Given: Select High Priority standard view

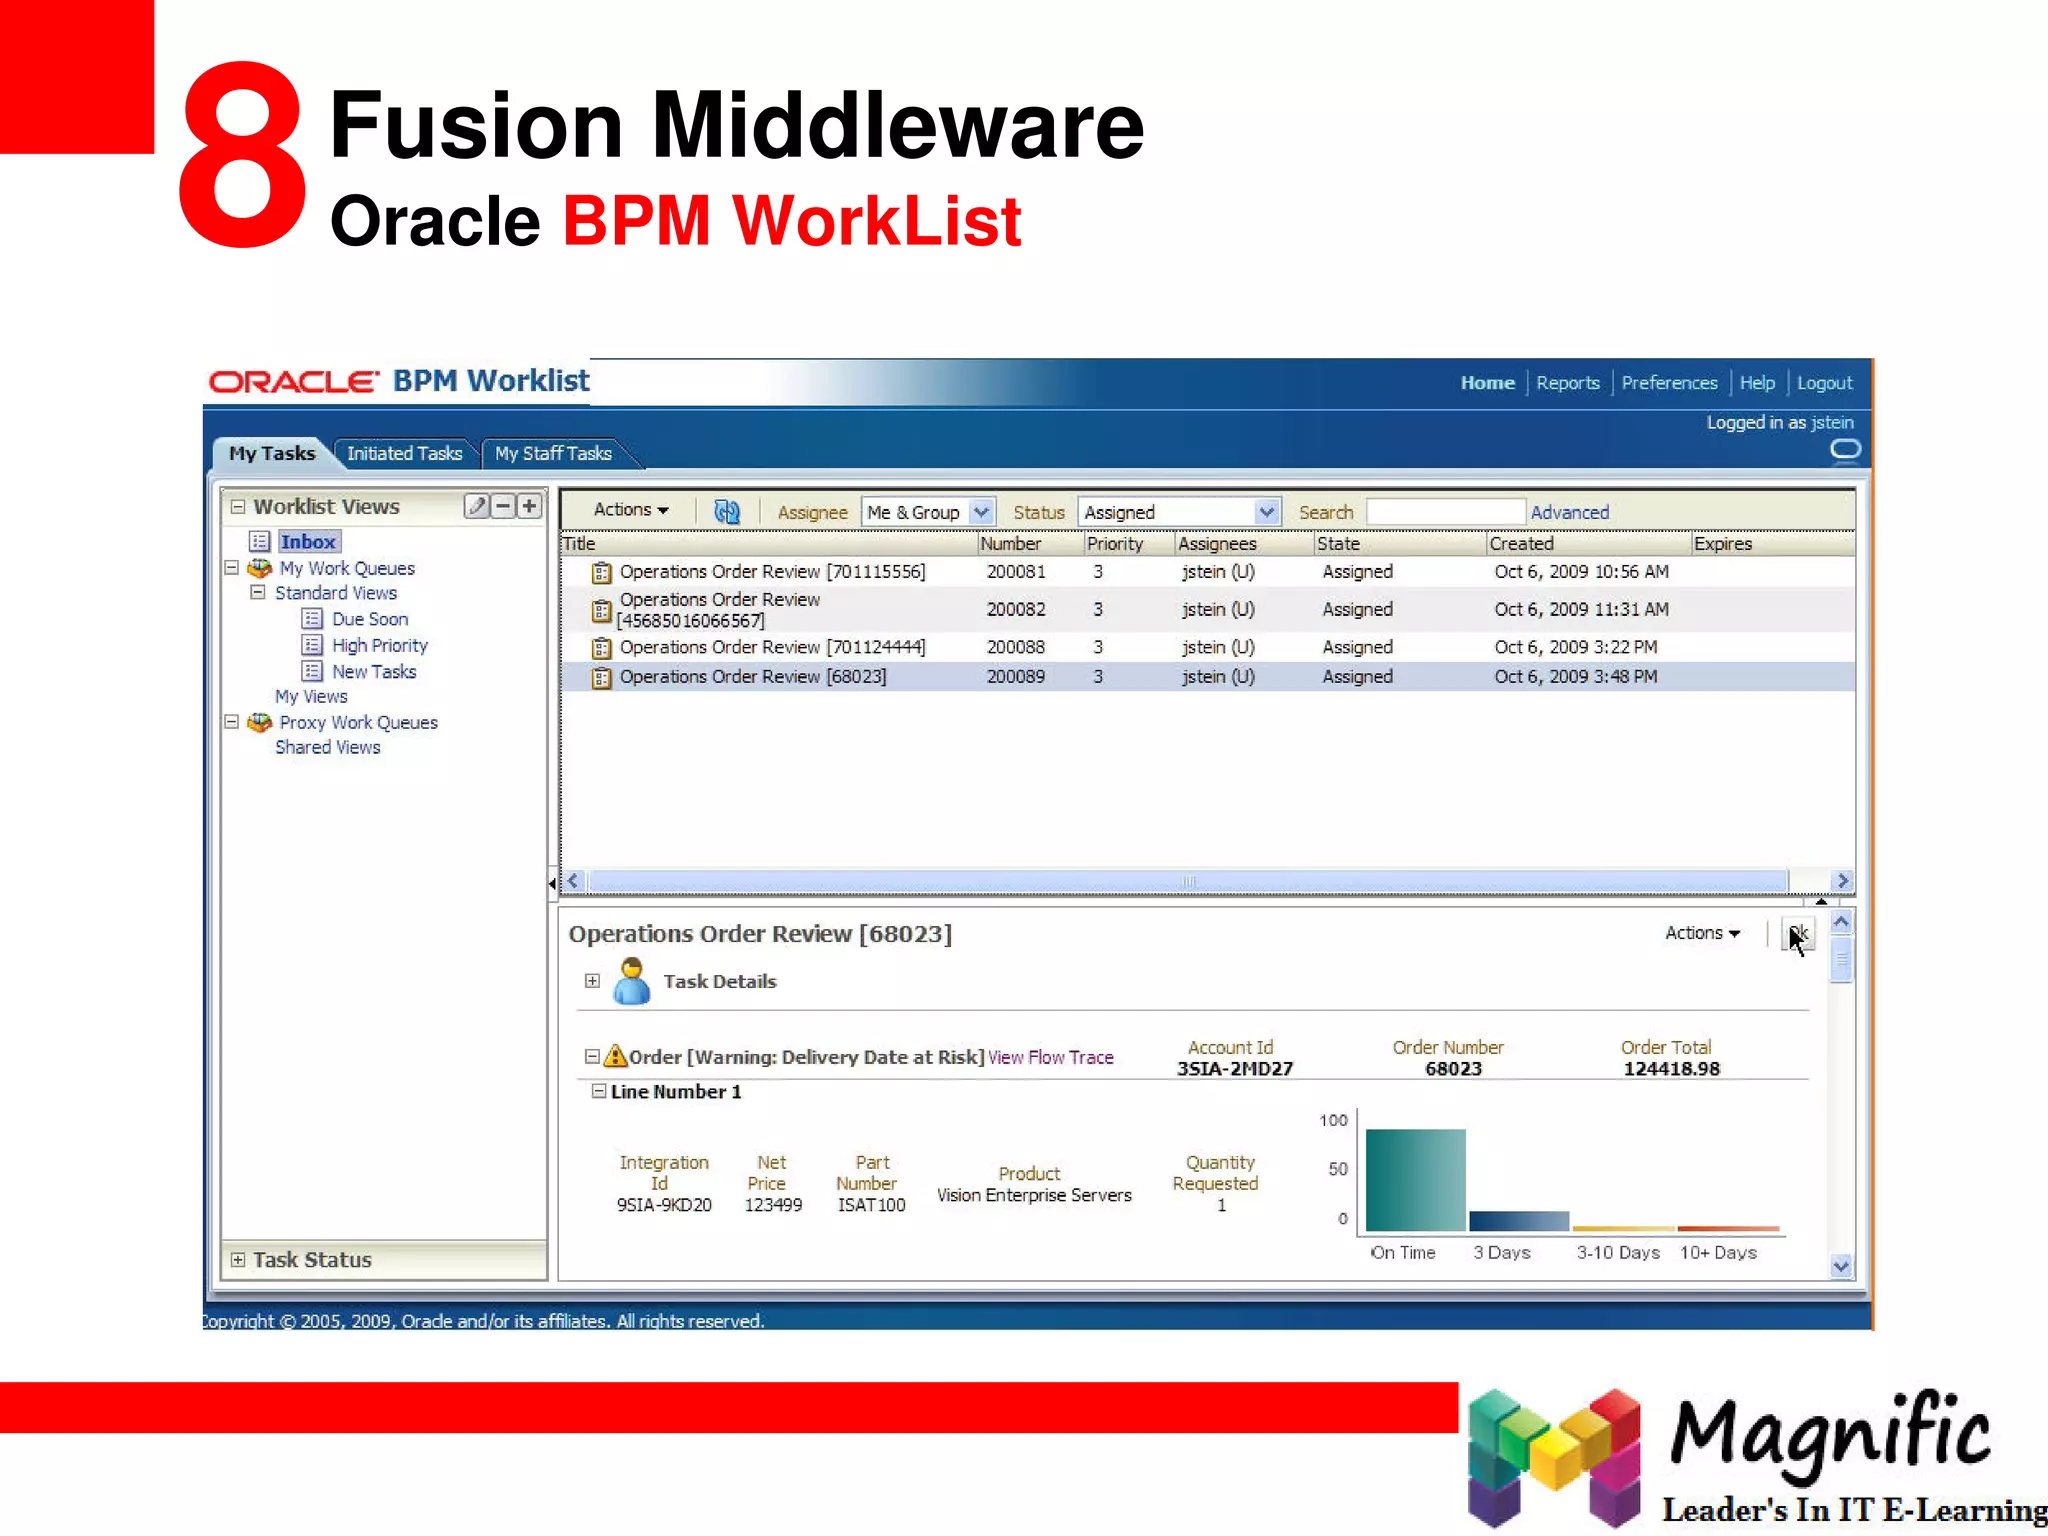Looking at the screenshot, I should pos(380,645).
